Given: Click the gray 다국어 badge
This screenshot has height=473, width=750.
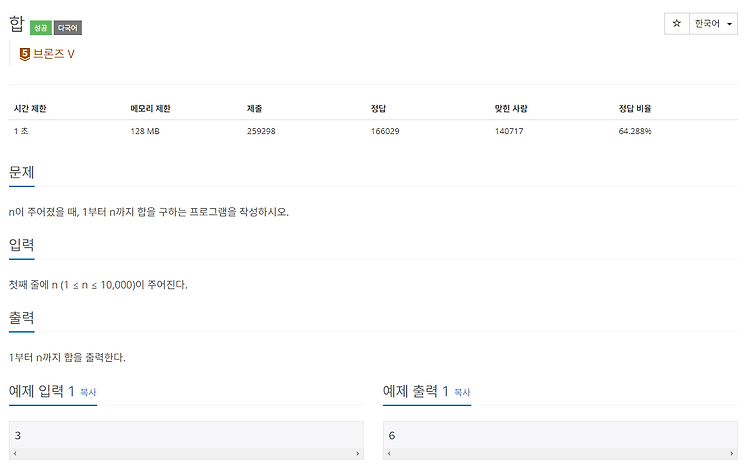Looking at the screenshot, I should point(67,28).
